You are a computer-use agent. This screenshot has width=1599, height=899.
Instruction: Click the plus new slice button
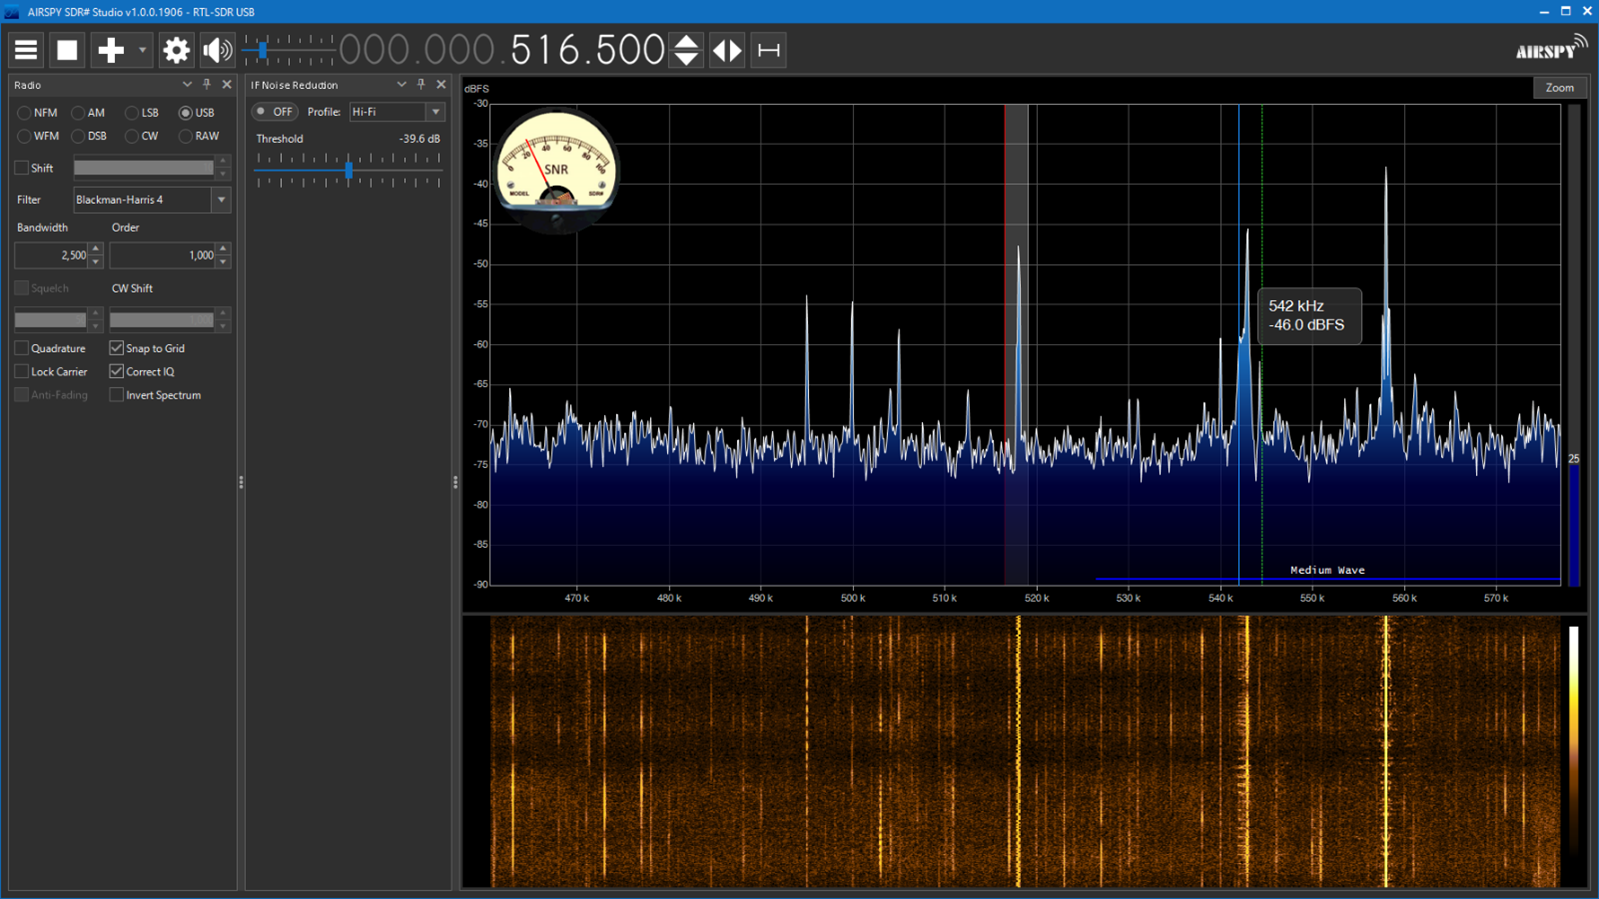point(110,50)
